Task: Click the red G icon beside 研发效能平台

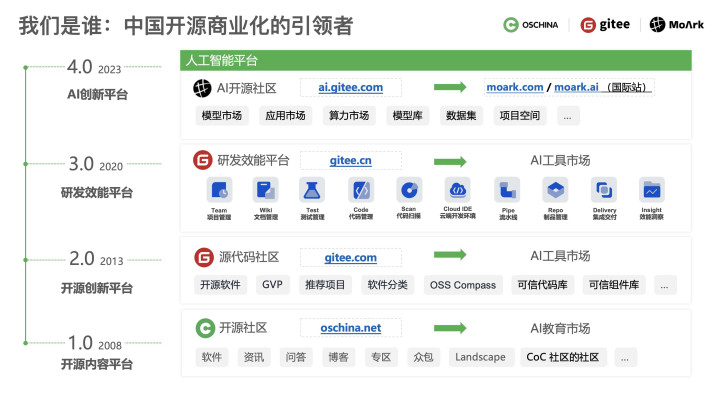Action: [202, 160]
